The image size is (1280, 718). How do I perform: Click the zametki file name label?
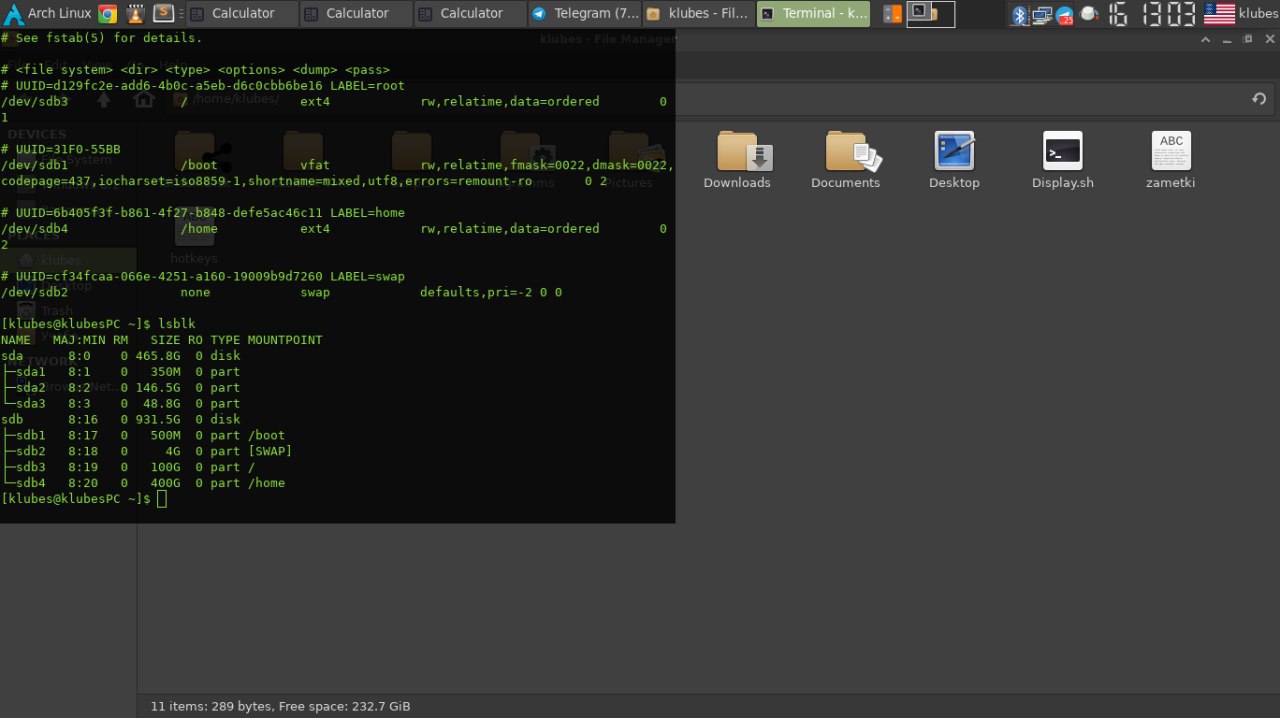click(x=1171, y=183)
